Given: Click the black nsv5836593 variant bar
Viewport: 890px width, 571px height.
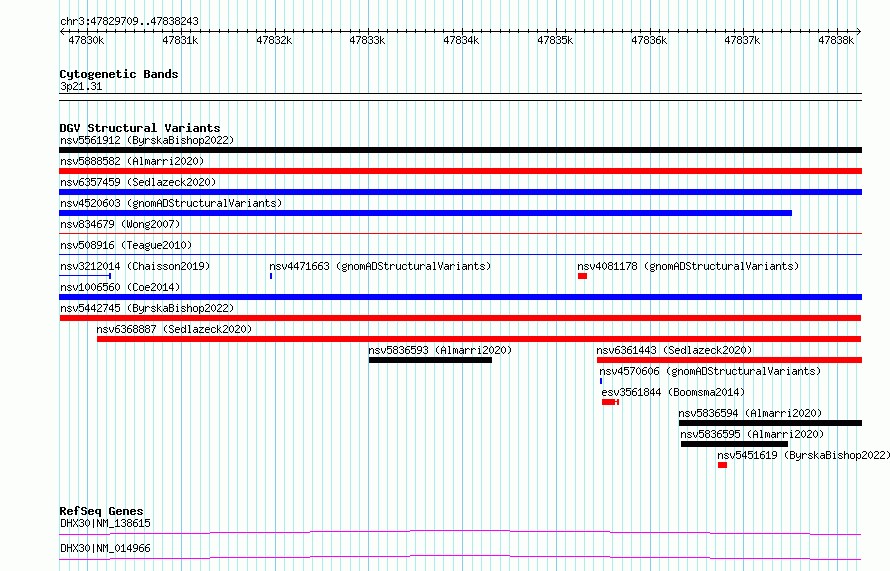Looking at the screenshot, I should pyautogui.click(x=430, y=360).
